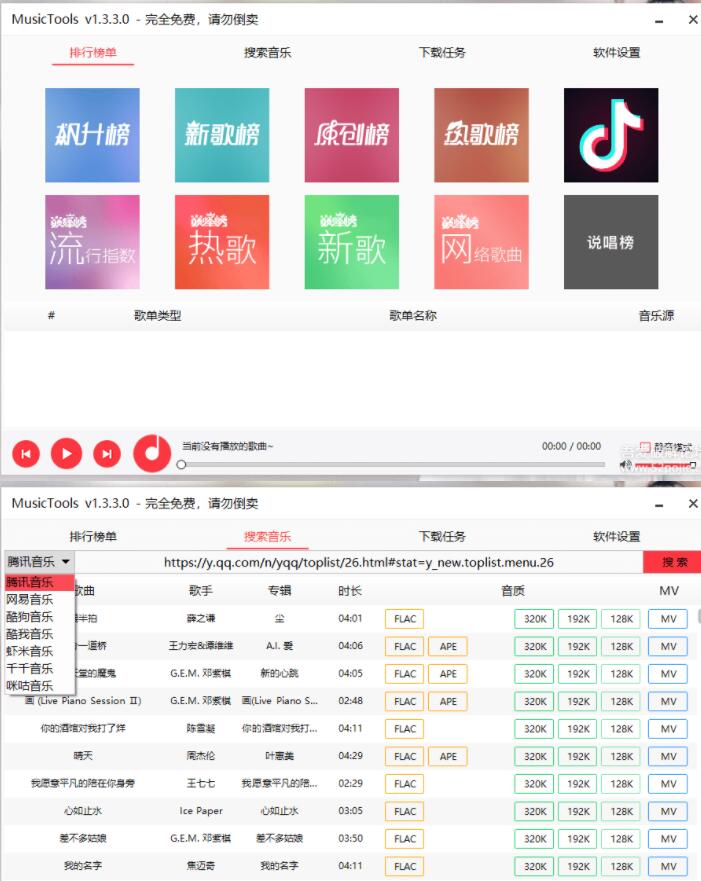
Task: Click the y.qq.com URL search field
Action: point(358,562)
